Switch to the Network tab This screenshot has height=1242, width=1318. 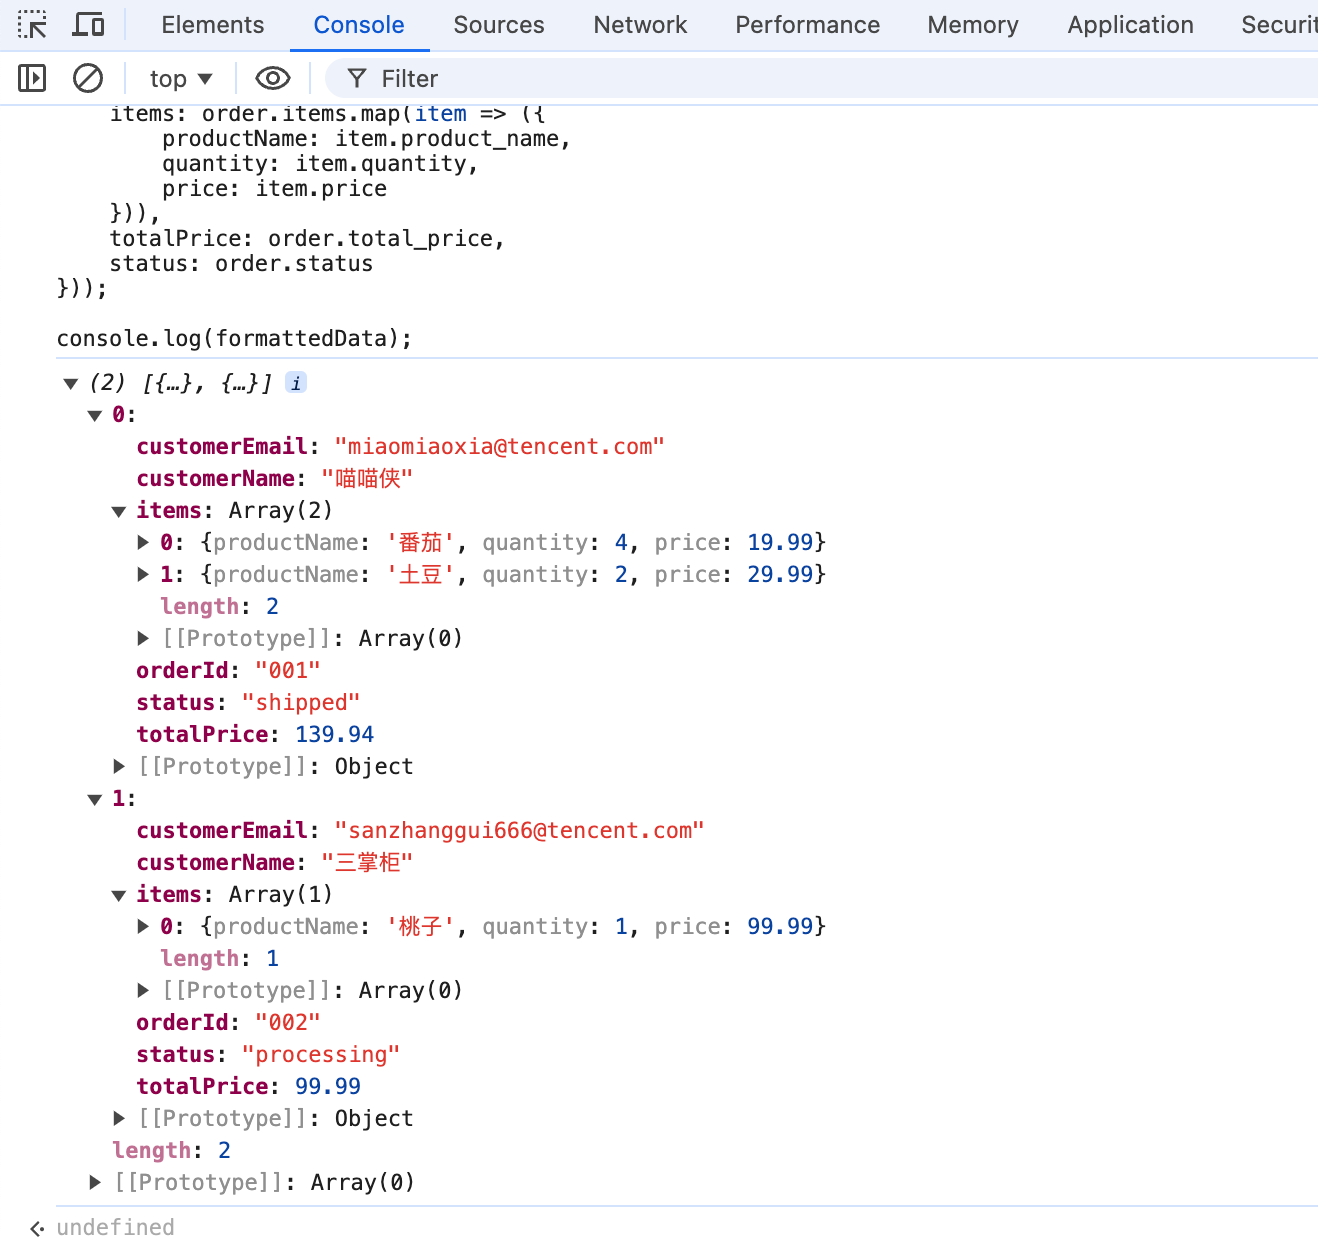pos(640,25)
